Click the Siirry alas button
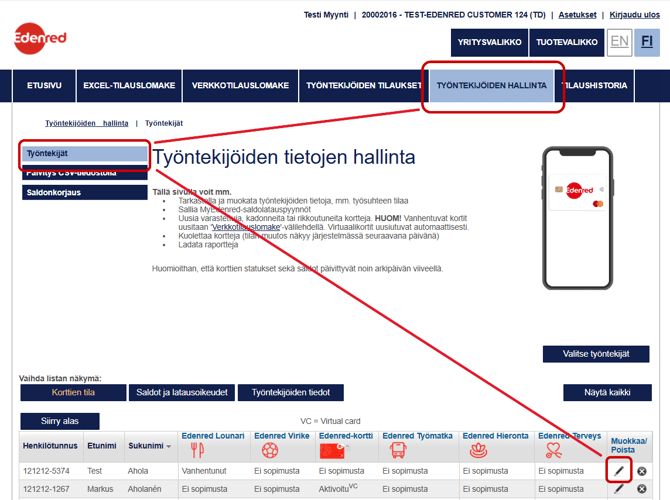Screen dimensions: 670x500 click(x=60, y=421)
